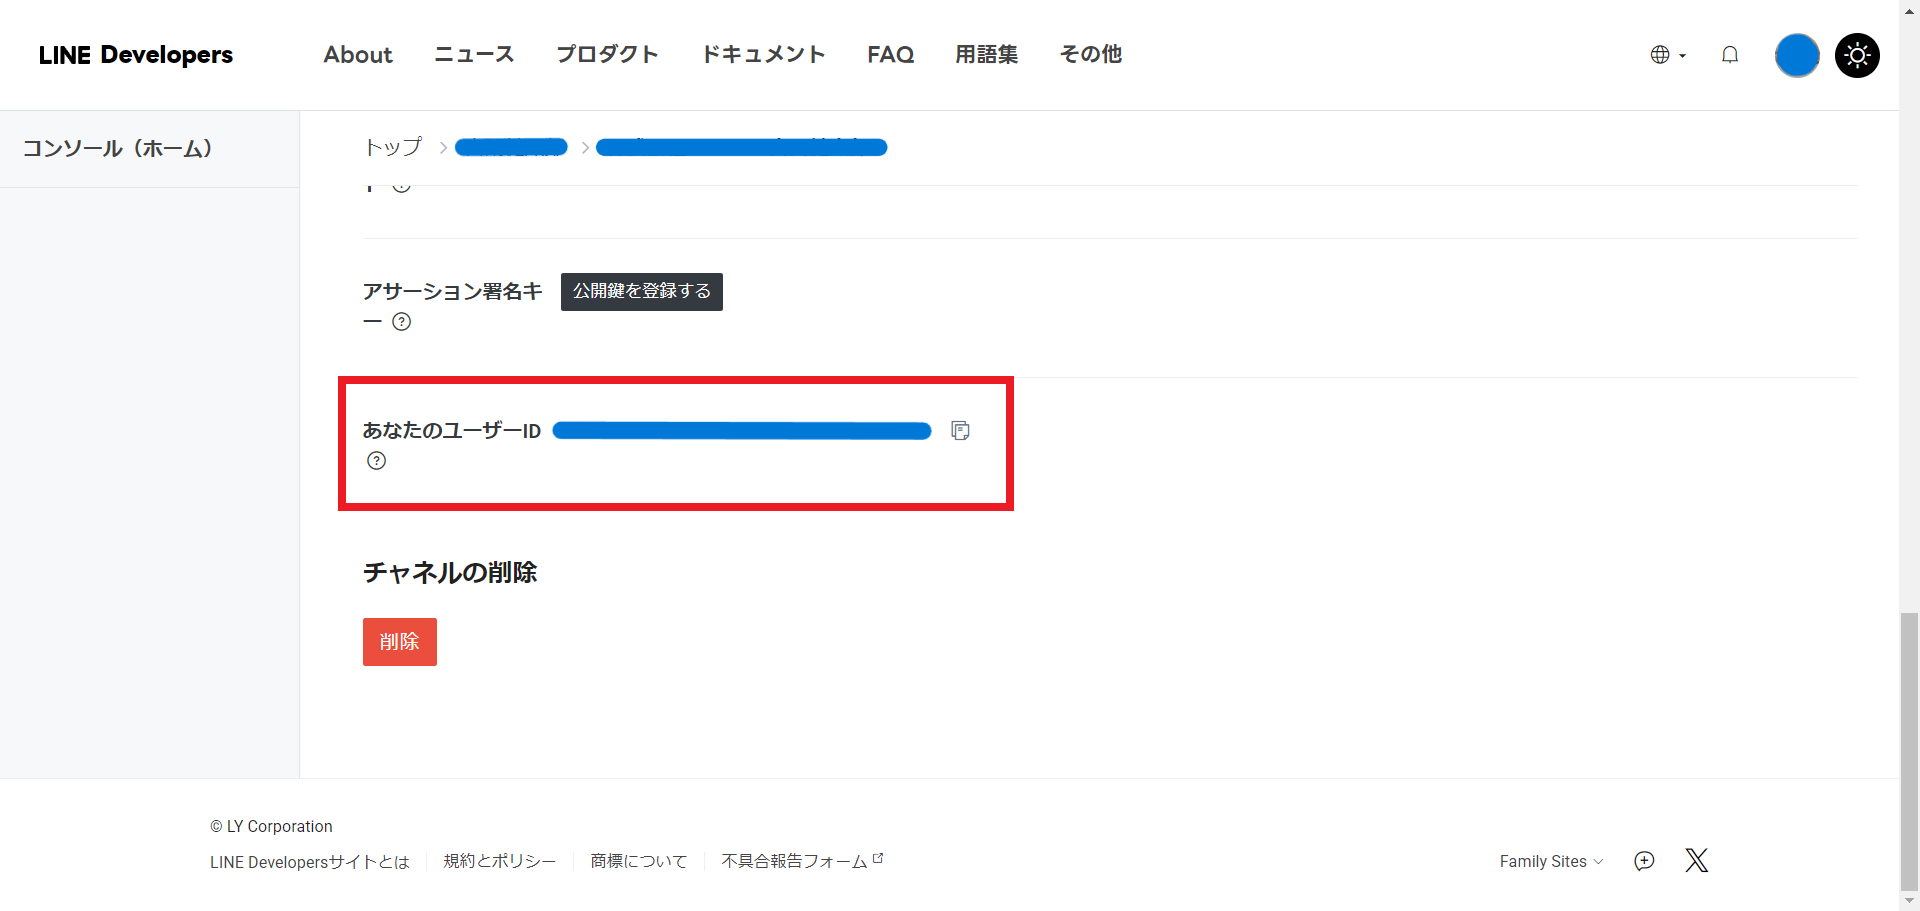Open the ドキュメント menu item
Image resolution: width=1920 pixels, height=911 pixels.
[763, 55]
